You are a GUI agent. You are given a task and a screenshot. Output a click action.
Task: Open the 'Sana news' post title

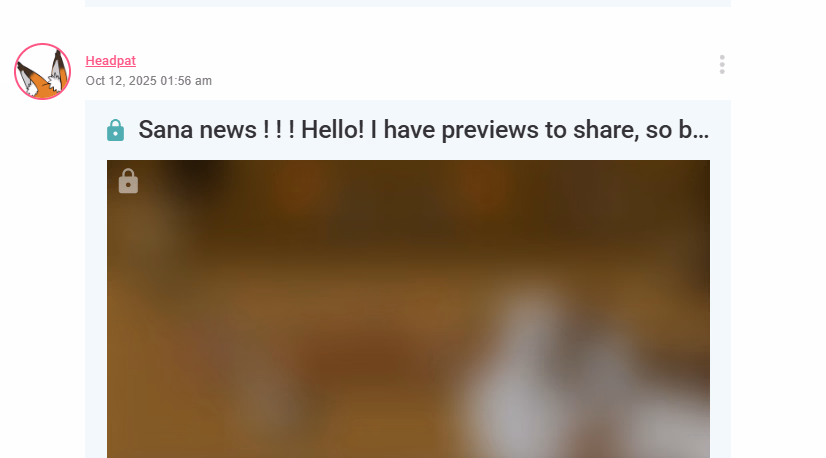[424, 130]
